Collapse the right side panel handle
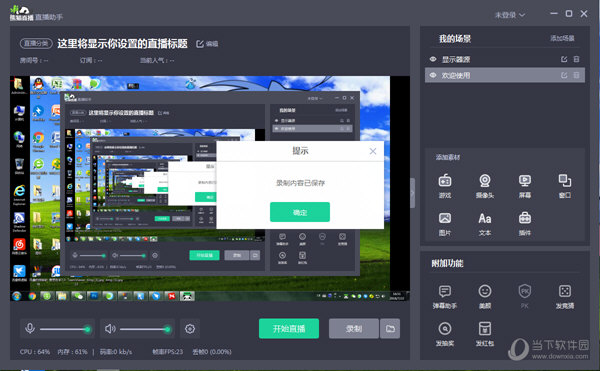This screenshot has height=371, width=600. (x=412, y=193)
